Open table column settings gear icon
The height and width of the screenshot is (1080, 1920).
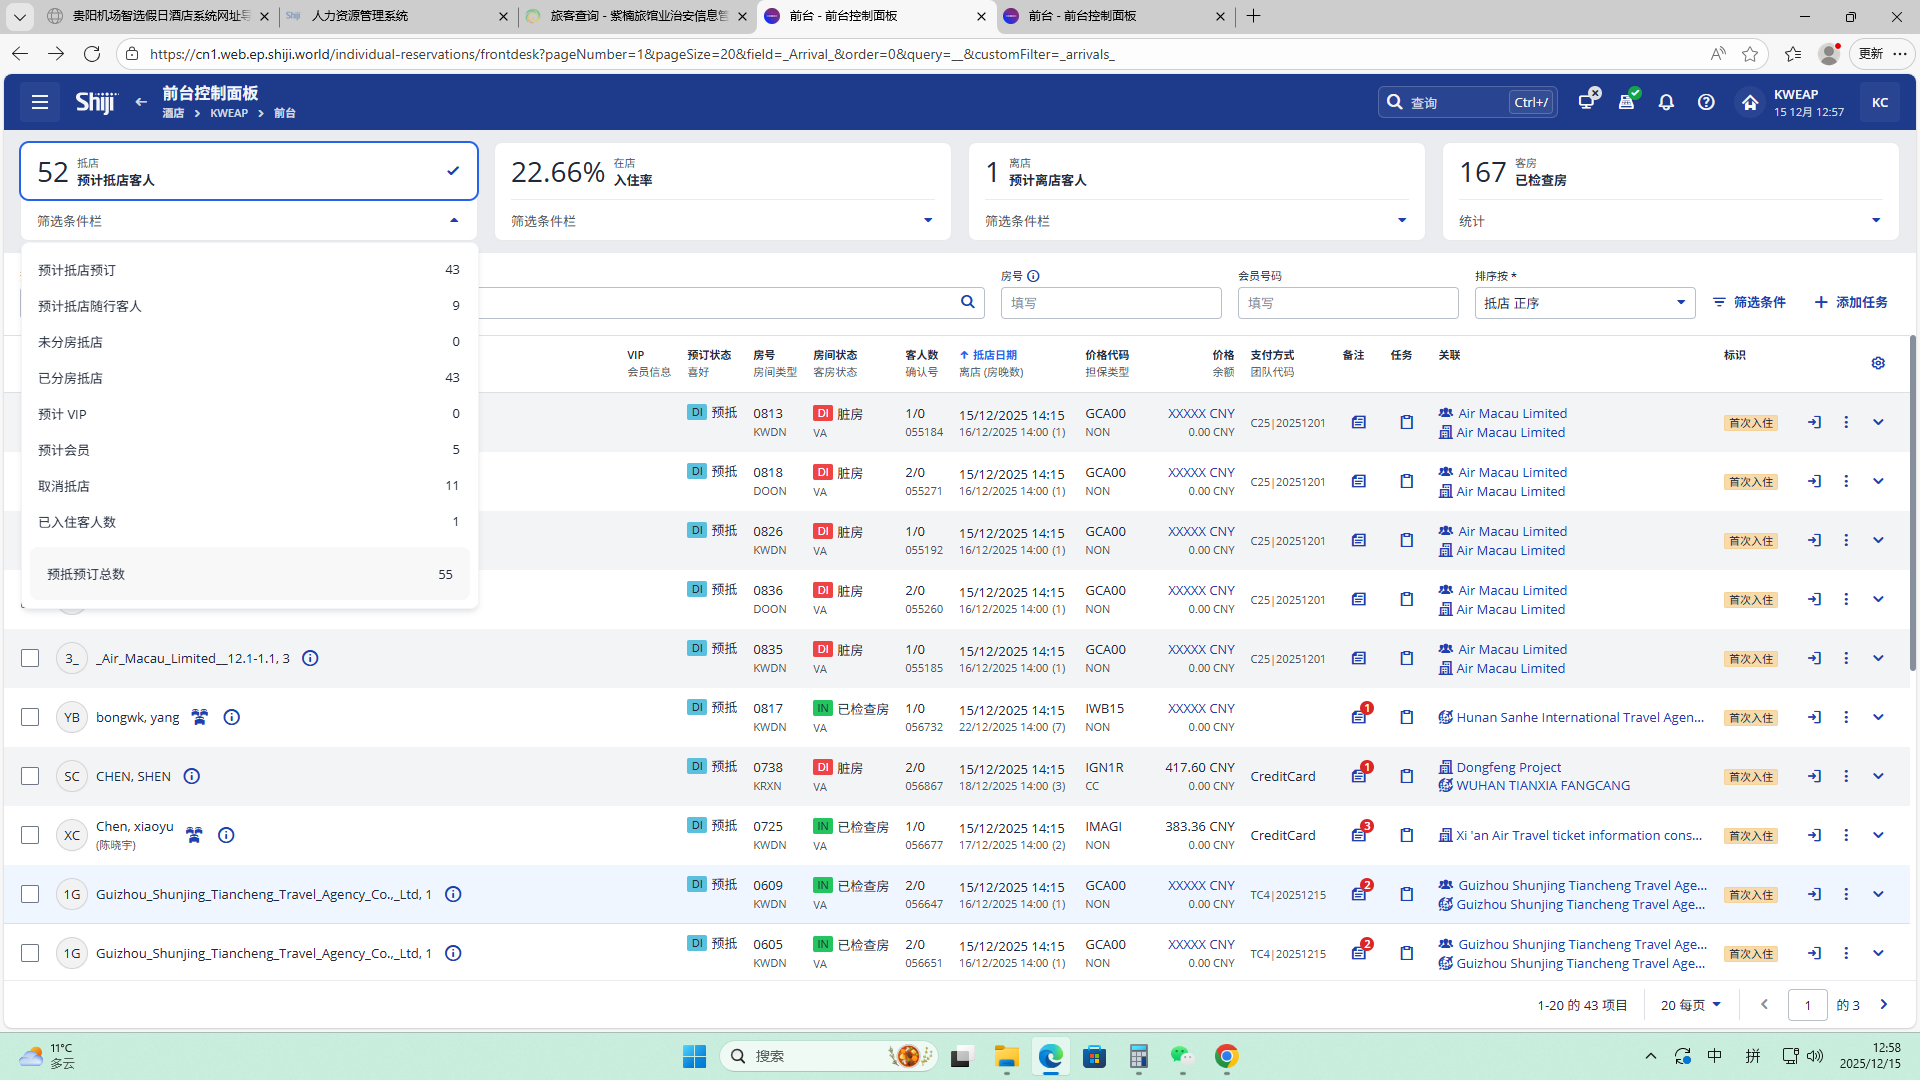pos(1878,363)
